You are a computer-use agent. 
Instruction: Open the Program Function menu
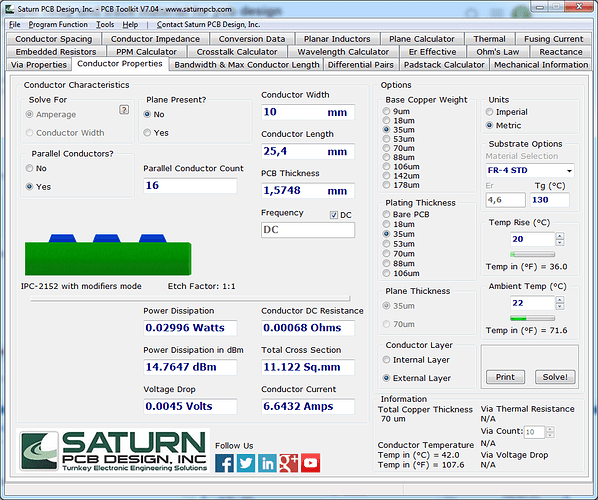coord(58,24)
